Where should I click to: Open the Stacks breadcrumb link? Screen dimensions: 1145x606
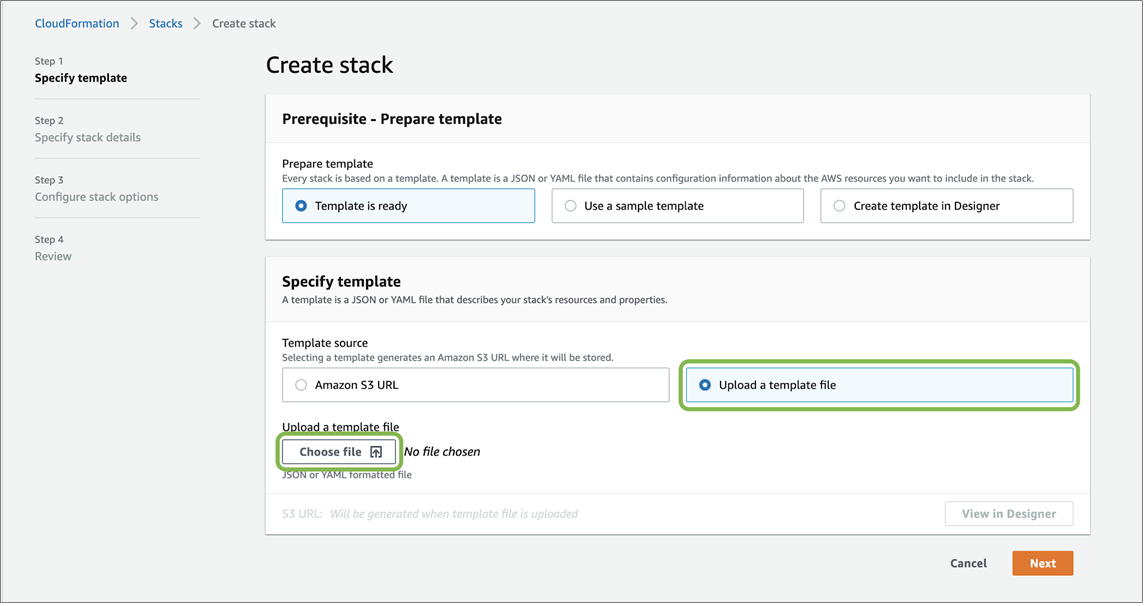coord(165,23)
